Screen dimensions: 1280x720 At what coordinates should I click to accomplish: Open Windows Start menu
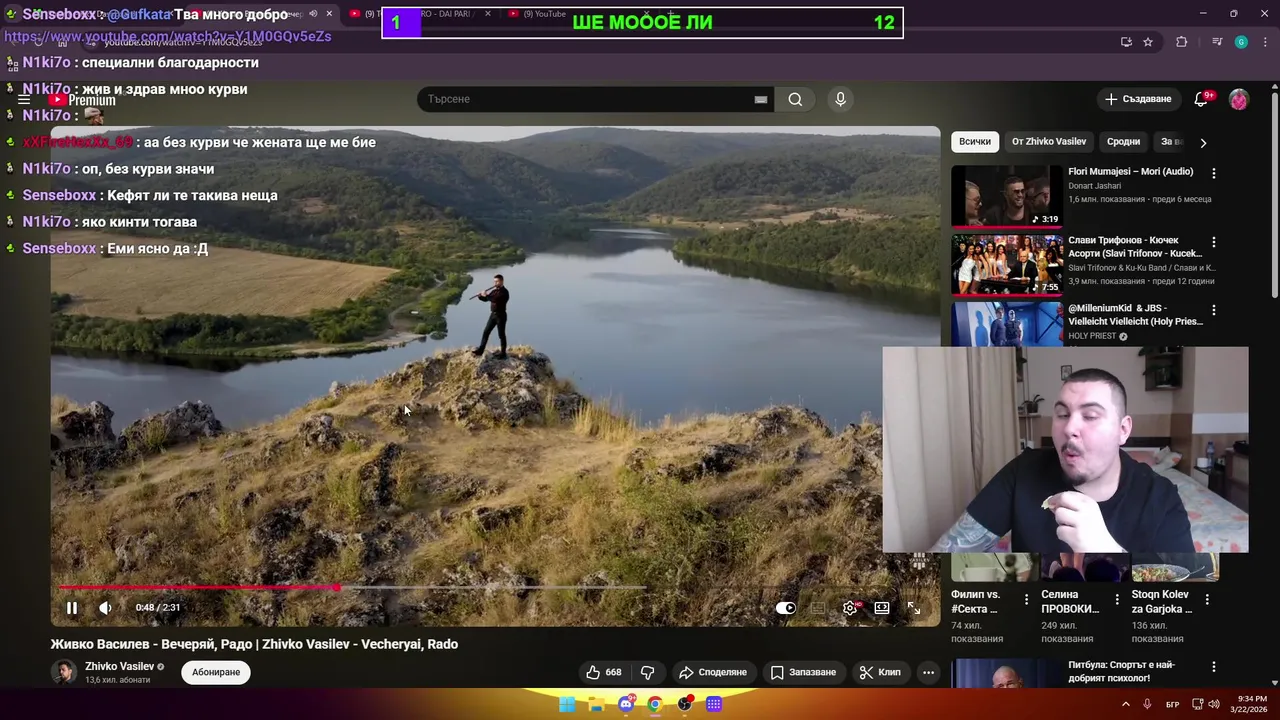tap(567, 704)
